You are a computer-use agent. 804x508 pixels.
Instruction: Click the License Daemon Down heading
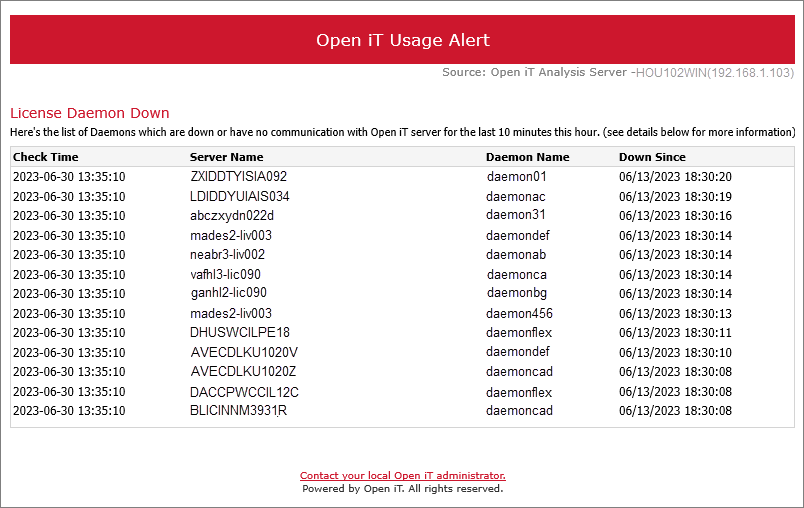90,113
